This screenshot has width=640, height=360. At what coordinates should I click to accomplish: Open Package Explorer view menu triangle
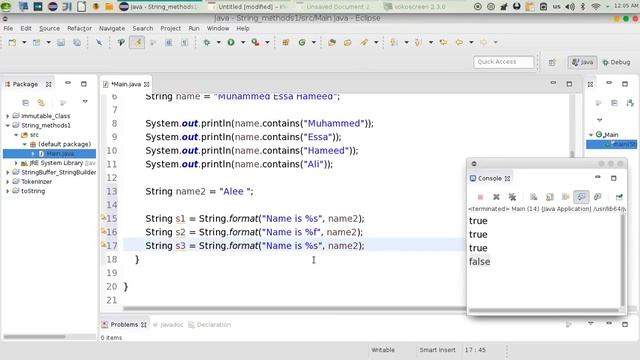85,102
